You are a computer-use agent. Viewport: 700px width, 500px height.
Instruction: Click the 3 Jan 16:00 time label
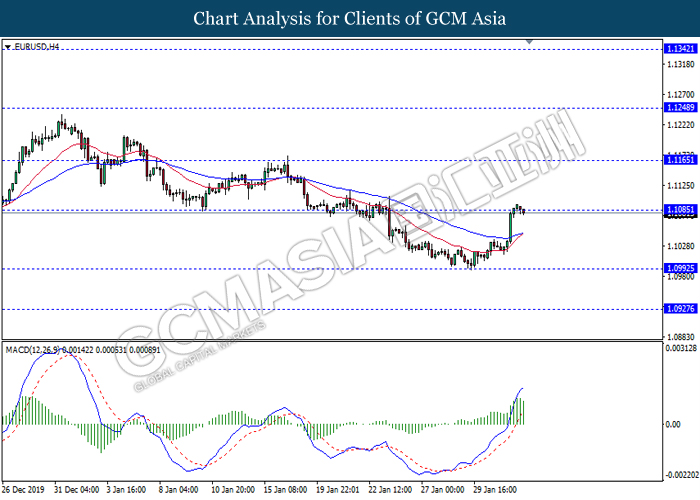(x=126, y=490)
